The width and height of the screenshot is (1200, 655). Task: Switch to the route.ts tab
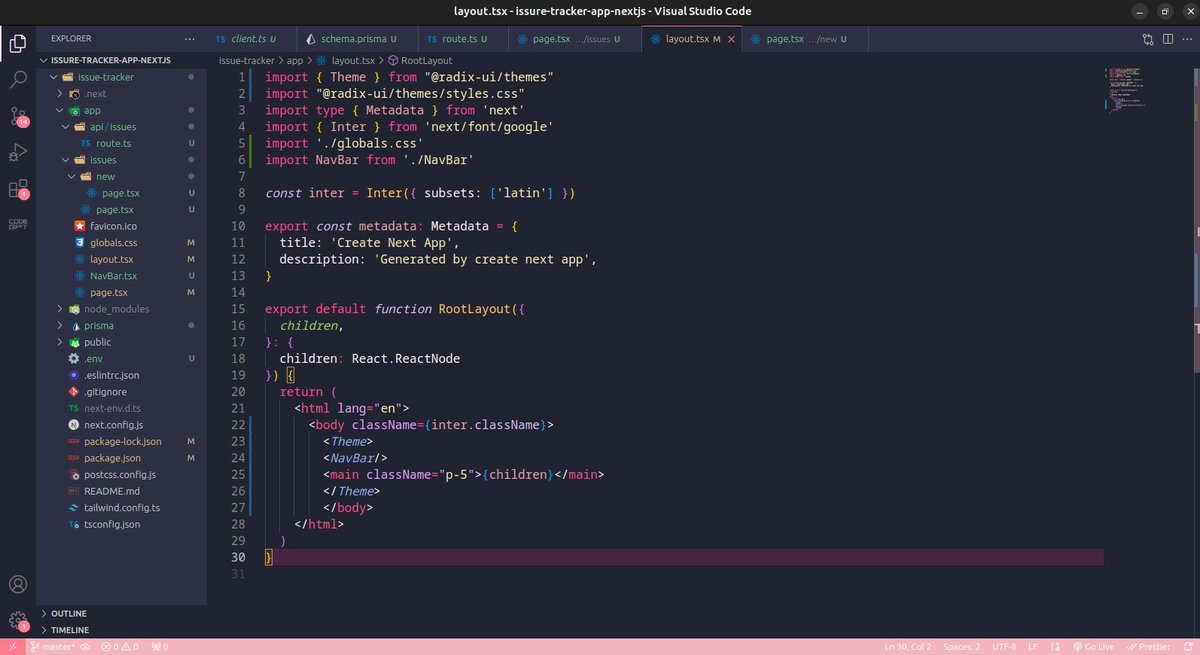462,39
